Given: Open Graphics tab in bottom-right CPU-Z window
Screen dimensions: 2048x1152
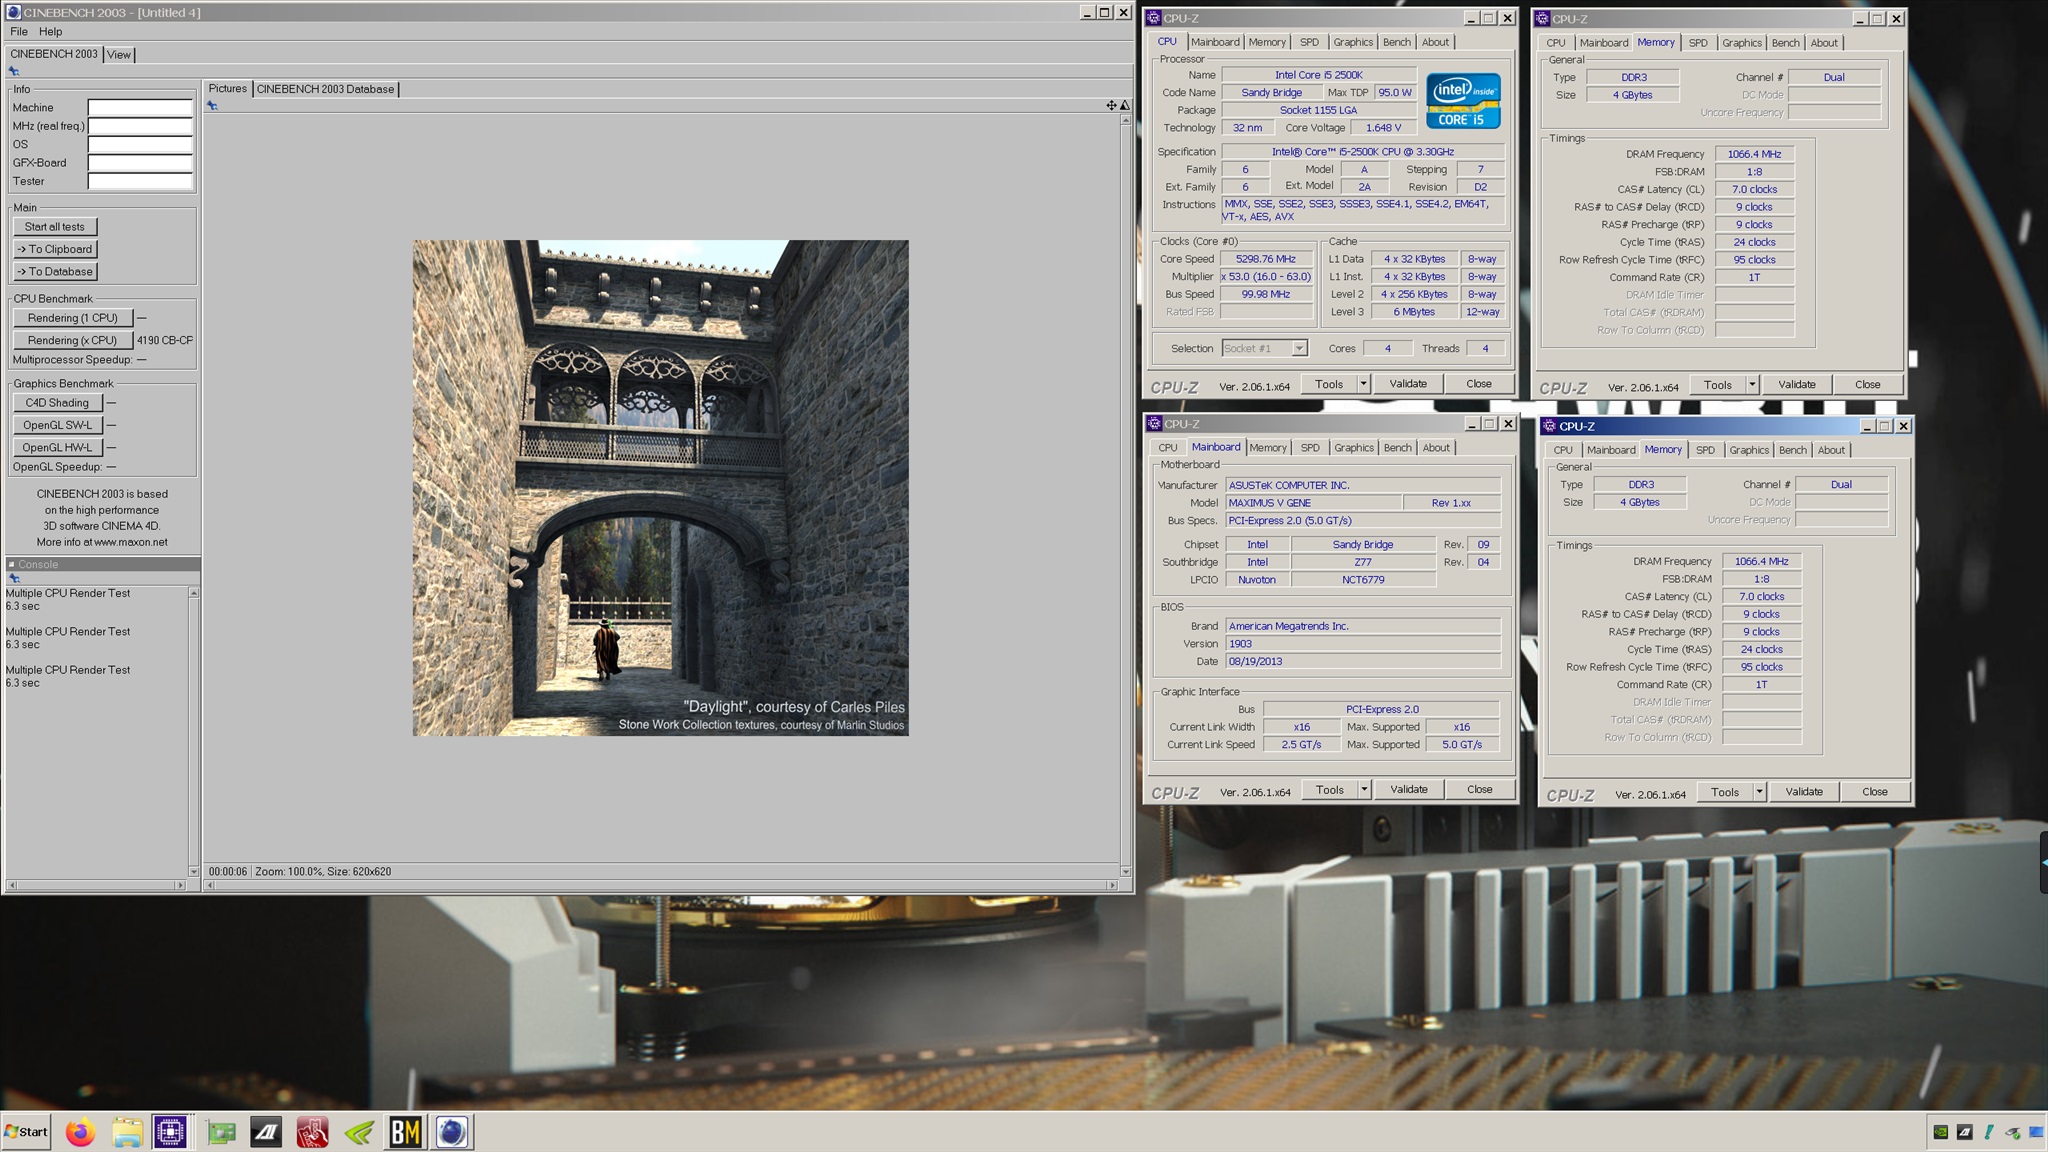Looking at the screenshot, I should click(x=1749, y=450).
